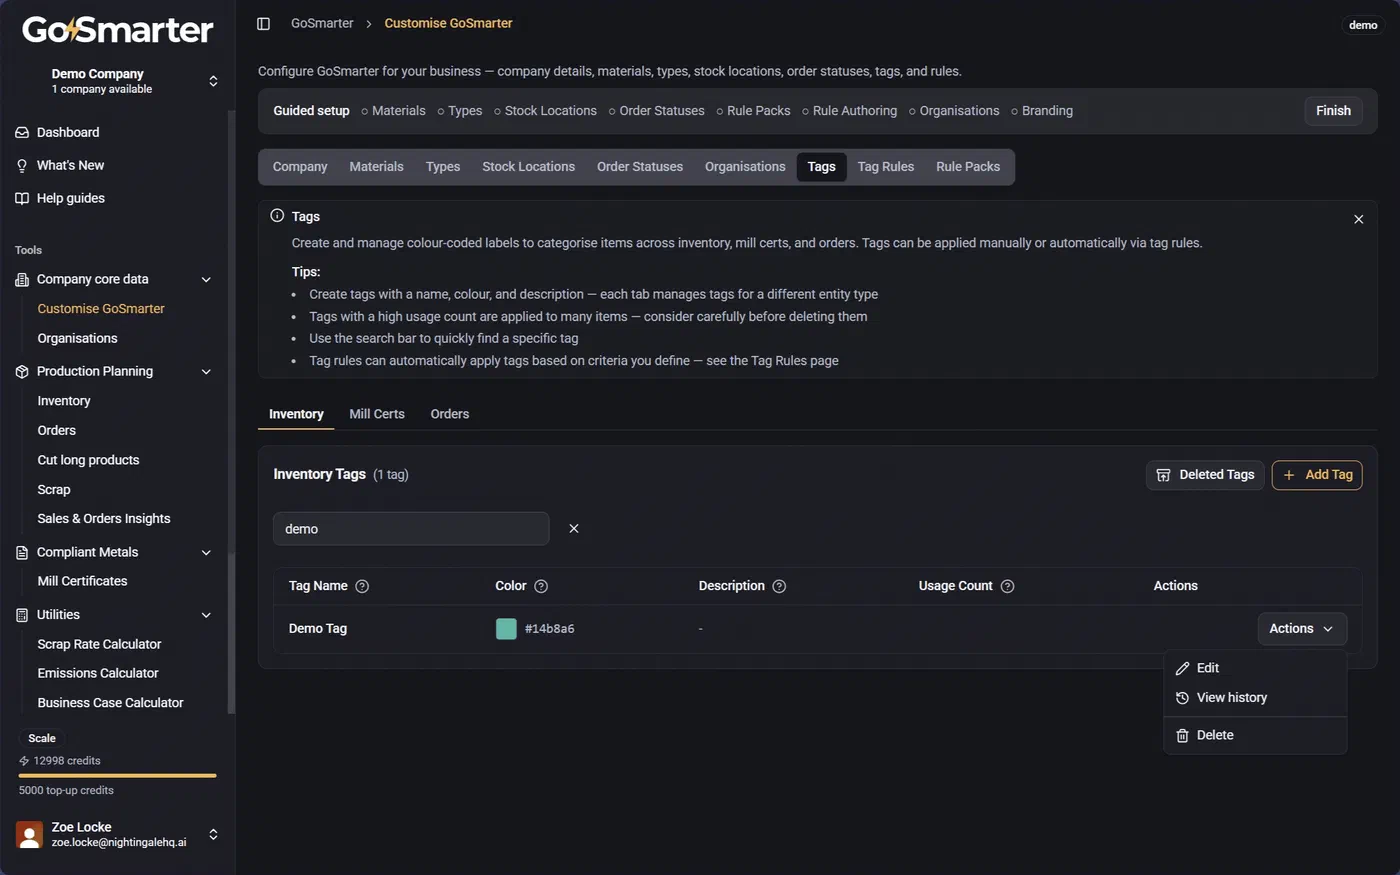Viewport: 1400px width, 875px height.
Task: Click the Deleted Tags archive icon
Action: tap(1163, 475)
